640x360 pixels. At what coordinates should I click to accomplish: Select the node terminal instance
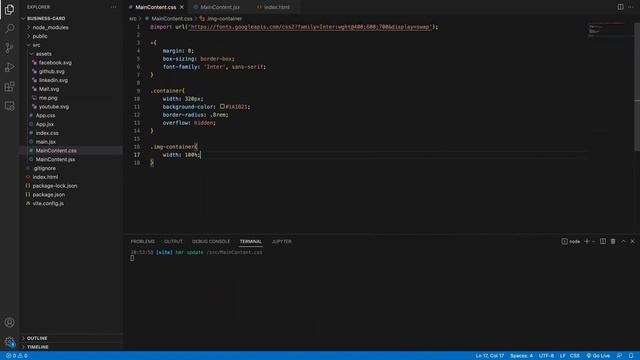(571, 242)
